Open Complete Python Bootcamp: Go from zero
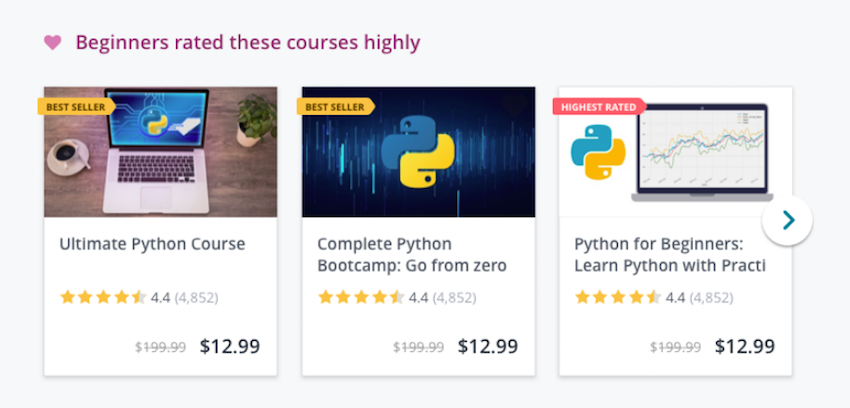The width and height of the screenshot is (850, 408). coord(412,255)
